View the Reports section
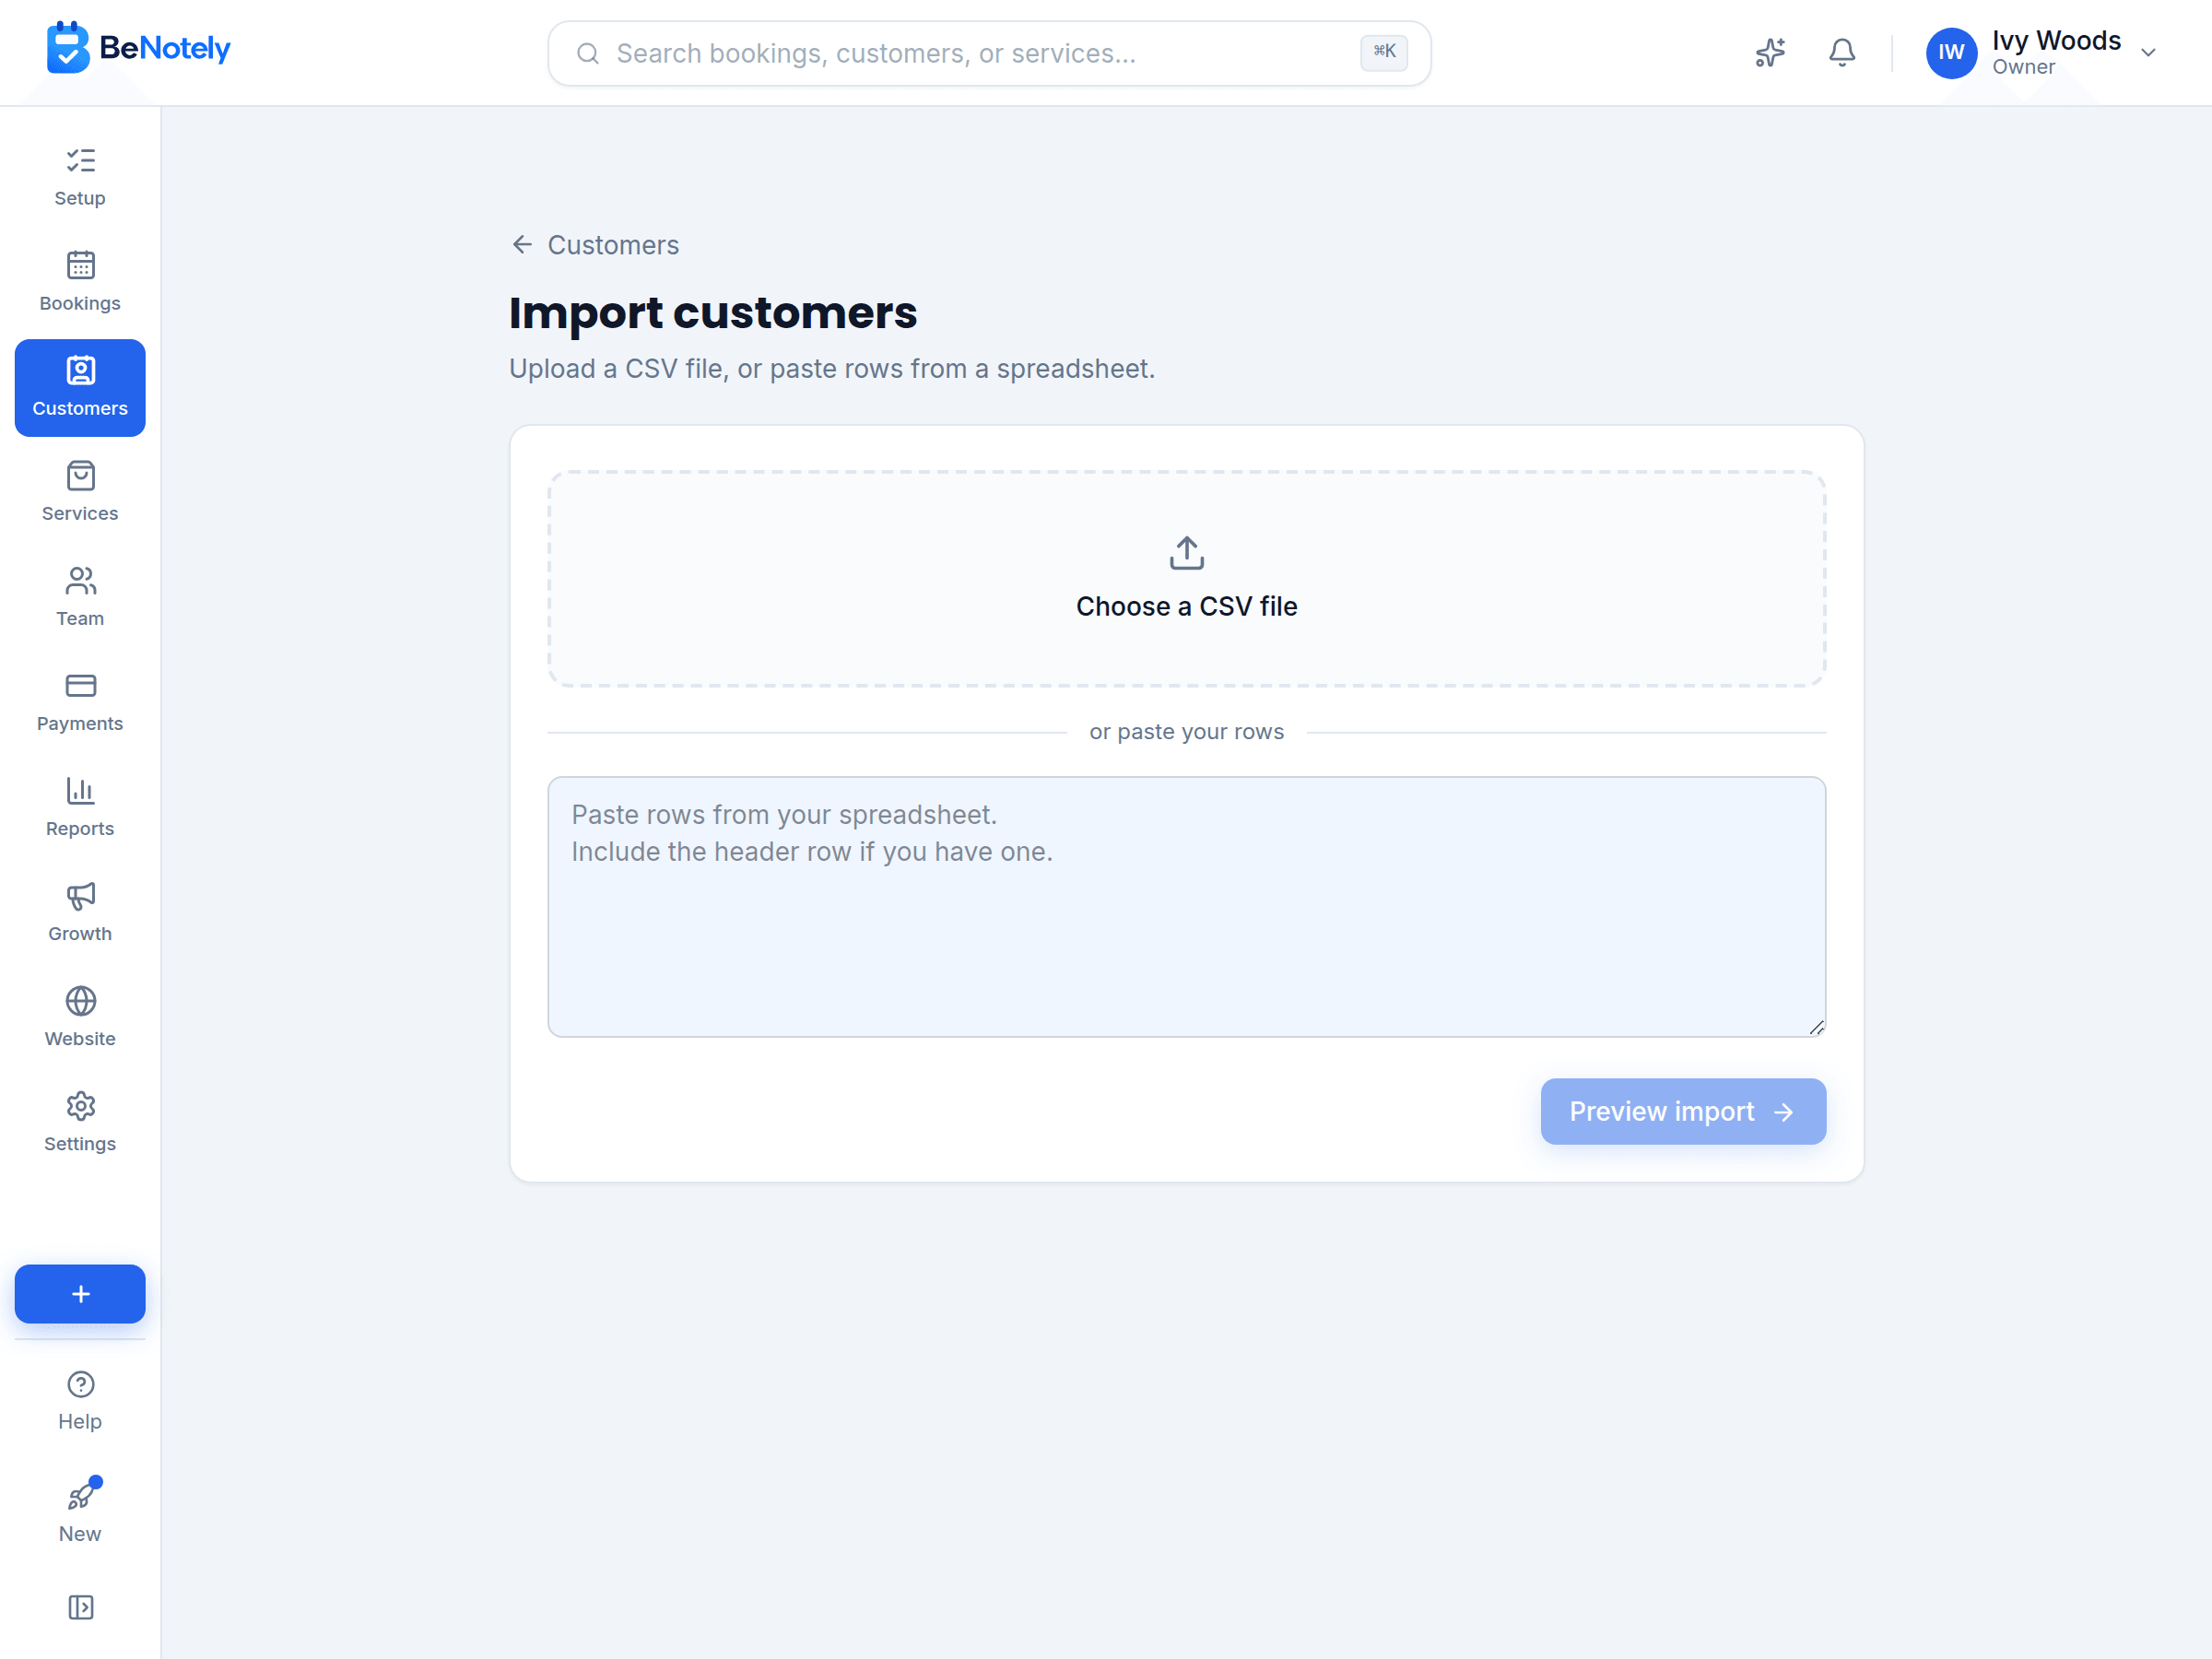2212x1659 pixels. [x=80, y=807]
